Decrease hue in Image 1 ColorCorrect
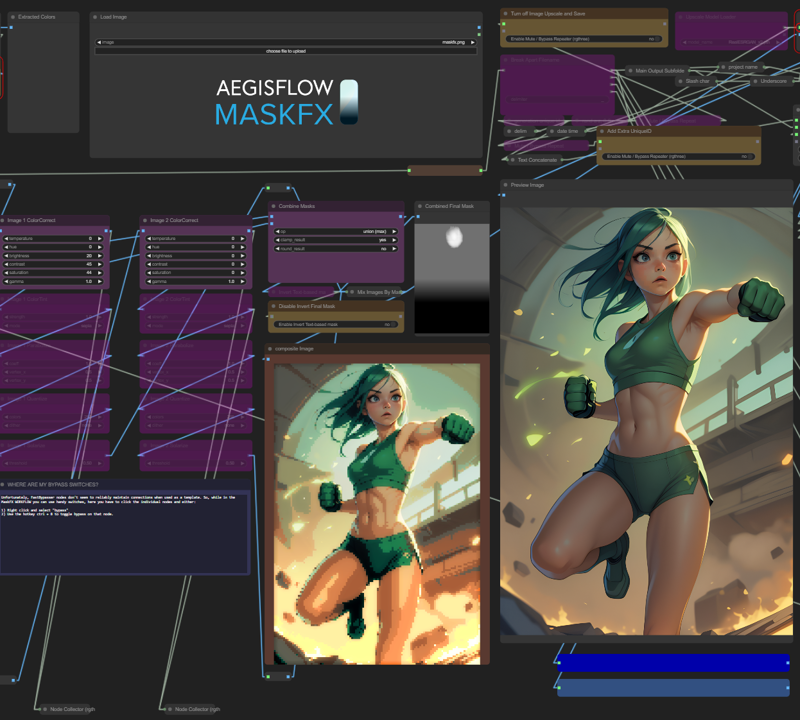The width and height of the screenshot is (800, 720). (6, 247)
